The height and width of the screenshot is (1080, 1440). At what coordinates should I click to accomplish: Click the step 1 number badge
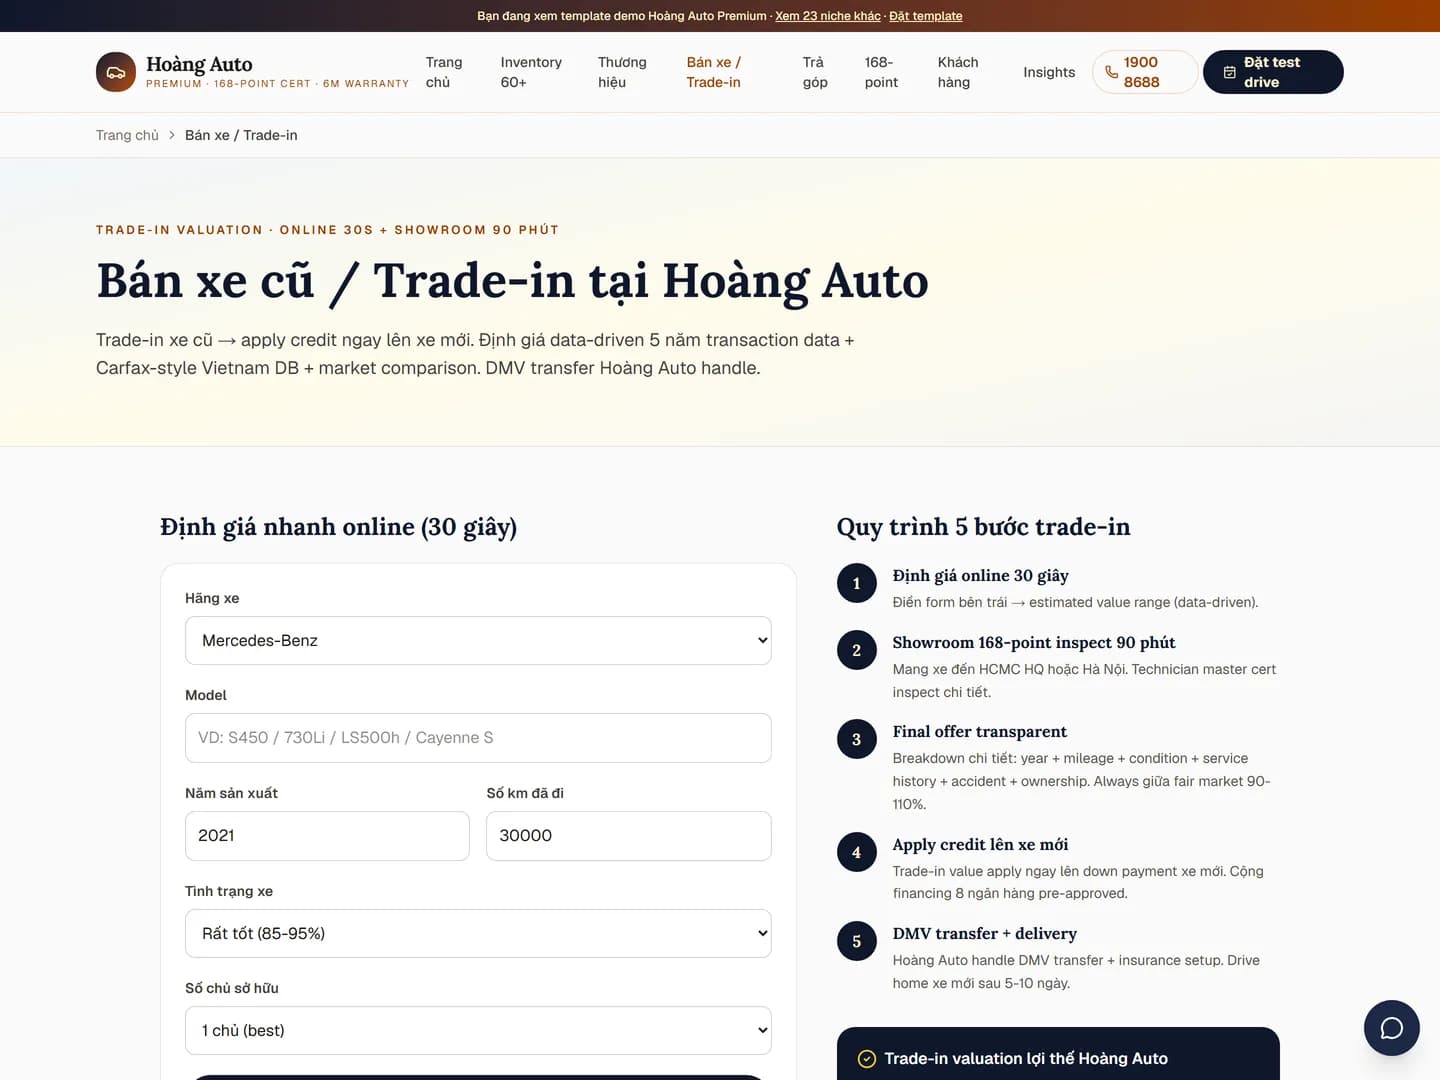coord(857,583)
